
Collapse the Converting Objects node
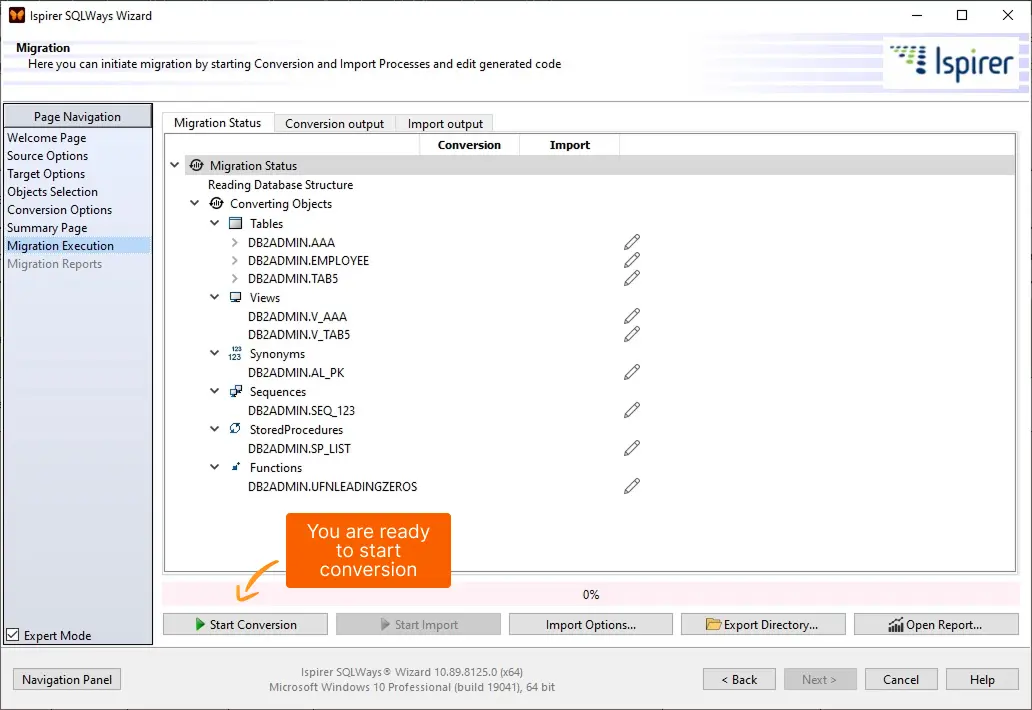(194, 203)
